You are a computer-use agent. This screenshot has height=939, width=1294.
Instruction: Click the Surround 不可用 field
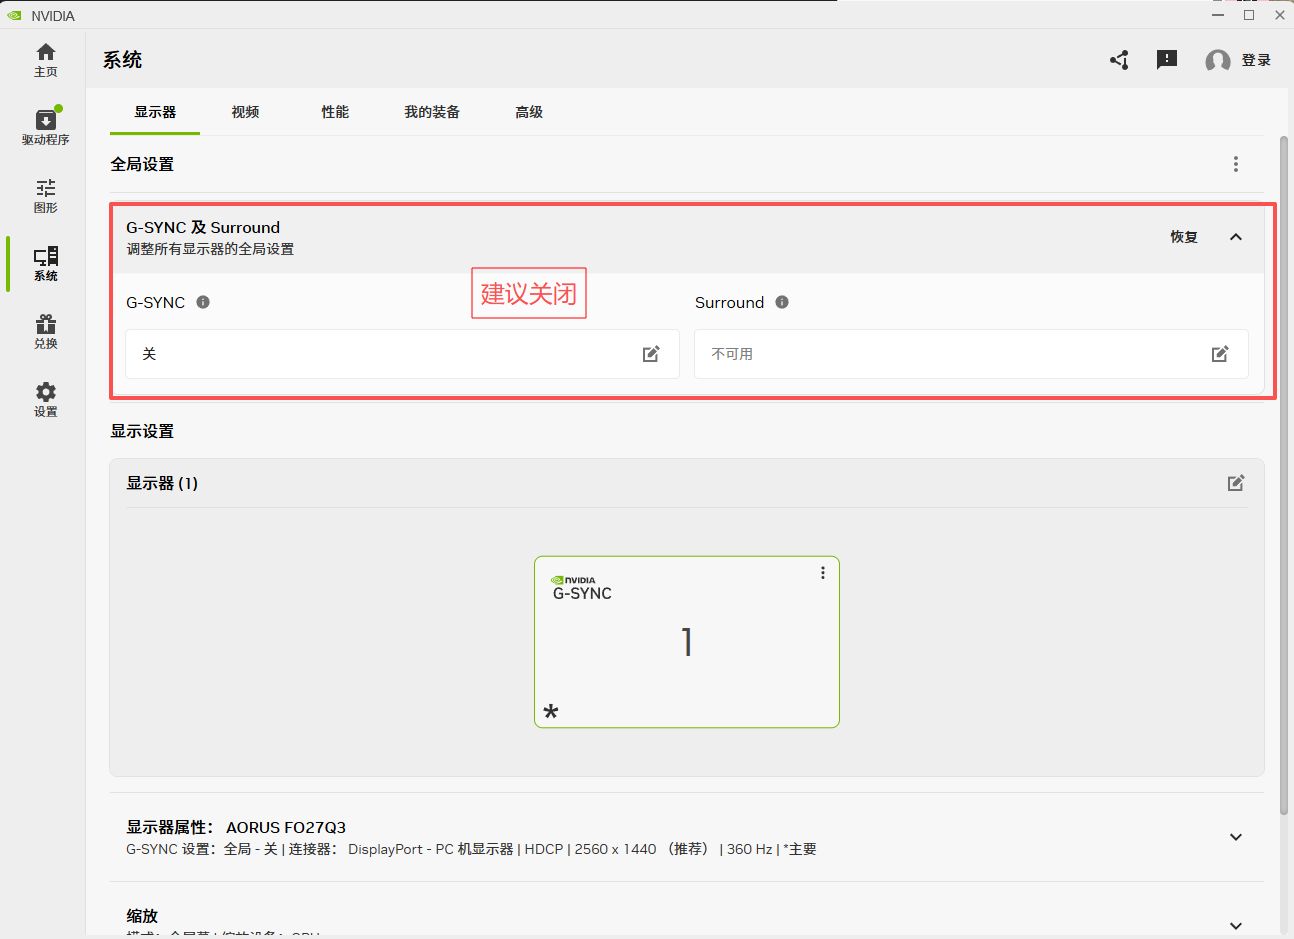(x=971, y=354)
